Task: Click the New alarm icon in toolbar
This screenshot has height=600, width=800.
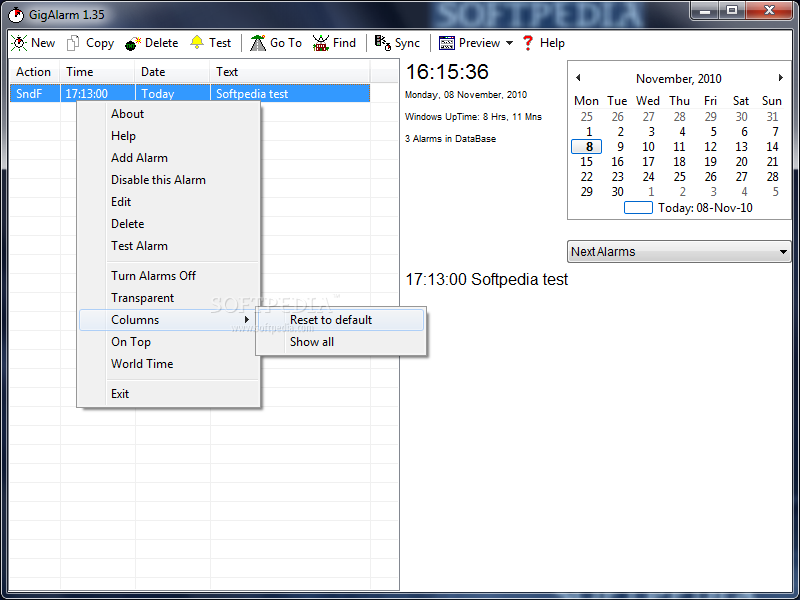Action: 19,43
